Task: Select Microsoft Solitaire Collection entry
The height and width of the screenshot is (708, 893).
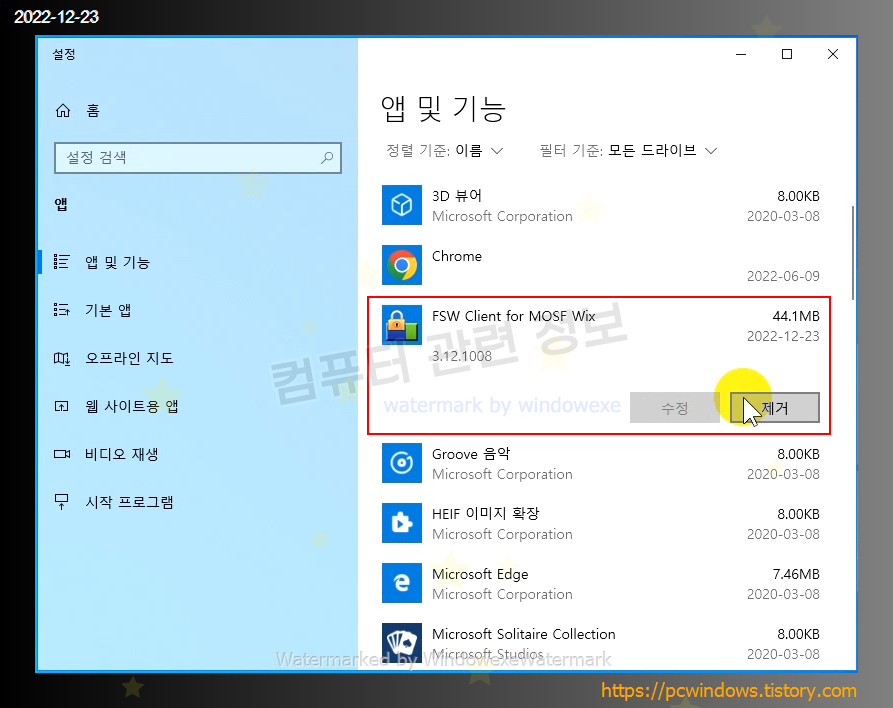Action: 600,643
